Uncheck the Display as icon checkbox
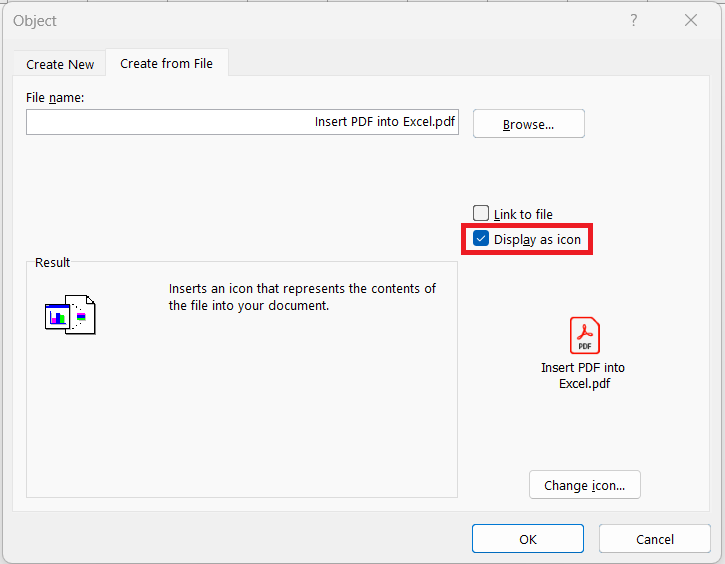 [481, 239]
